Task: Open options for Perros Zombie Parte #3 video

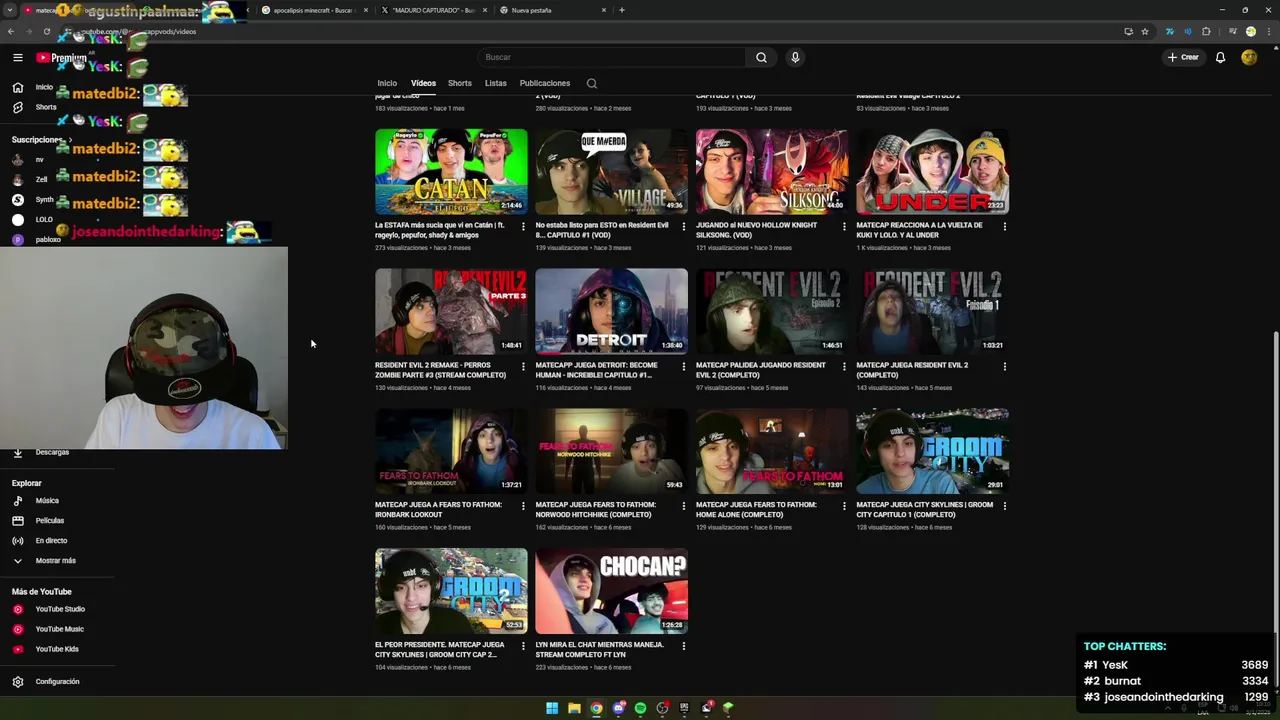Action: (x=523, y=366)
